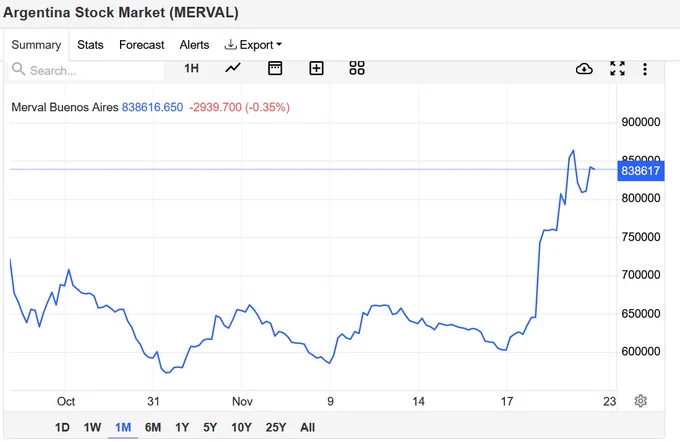Click the Oct x-axis label
Viewport: 680px width, 442px height.
click(66, 401)
